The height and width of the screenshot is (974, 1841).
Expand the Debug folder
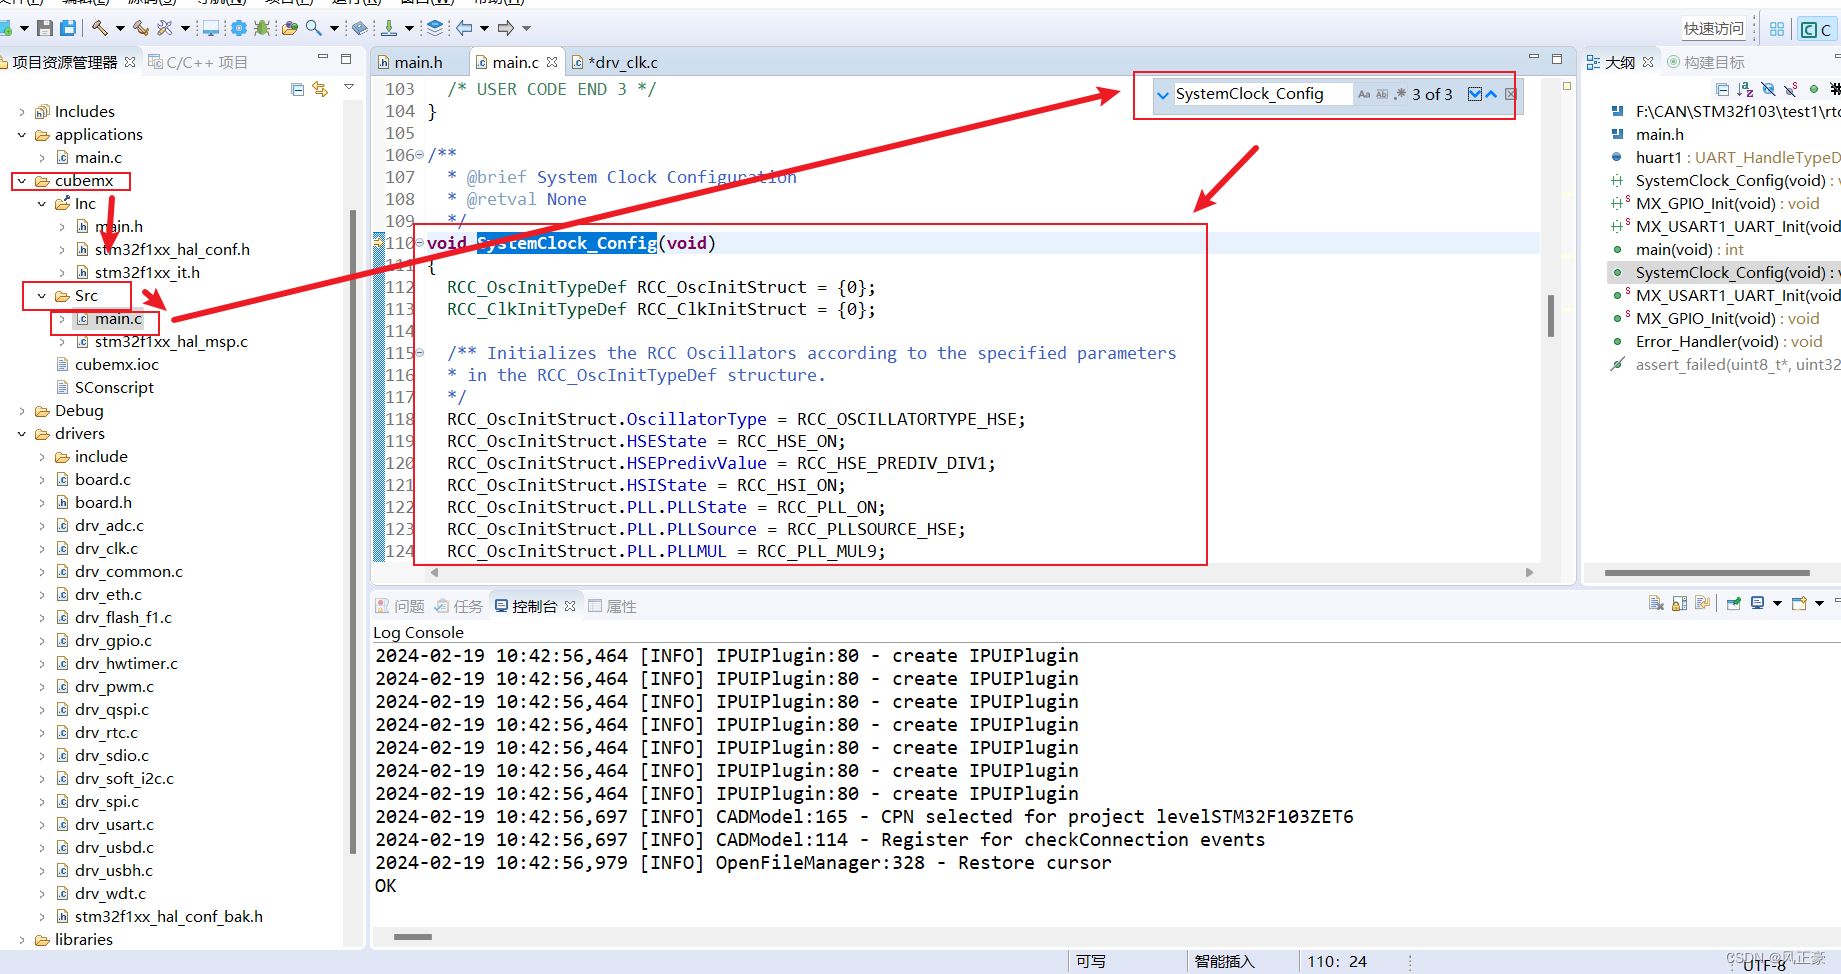(x=22, y=411)
